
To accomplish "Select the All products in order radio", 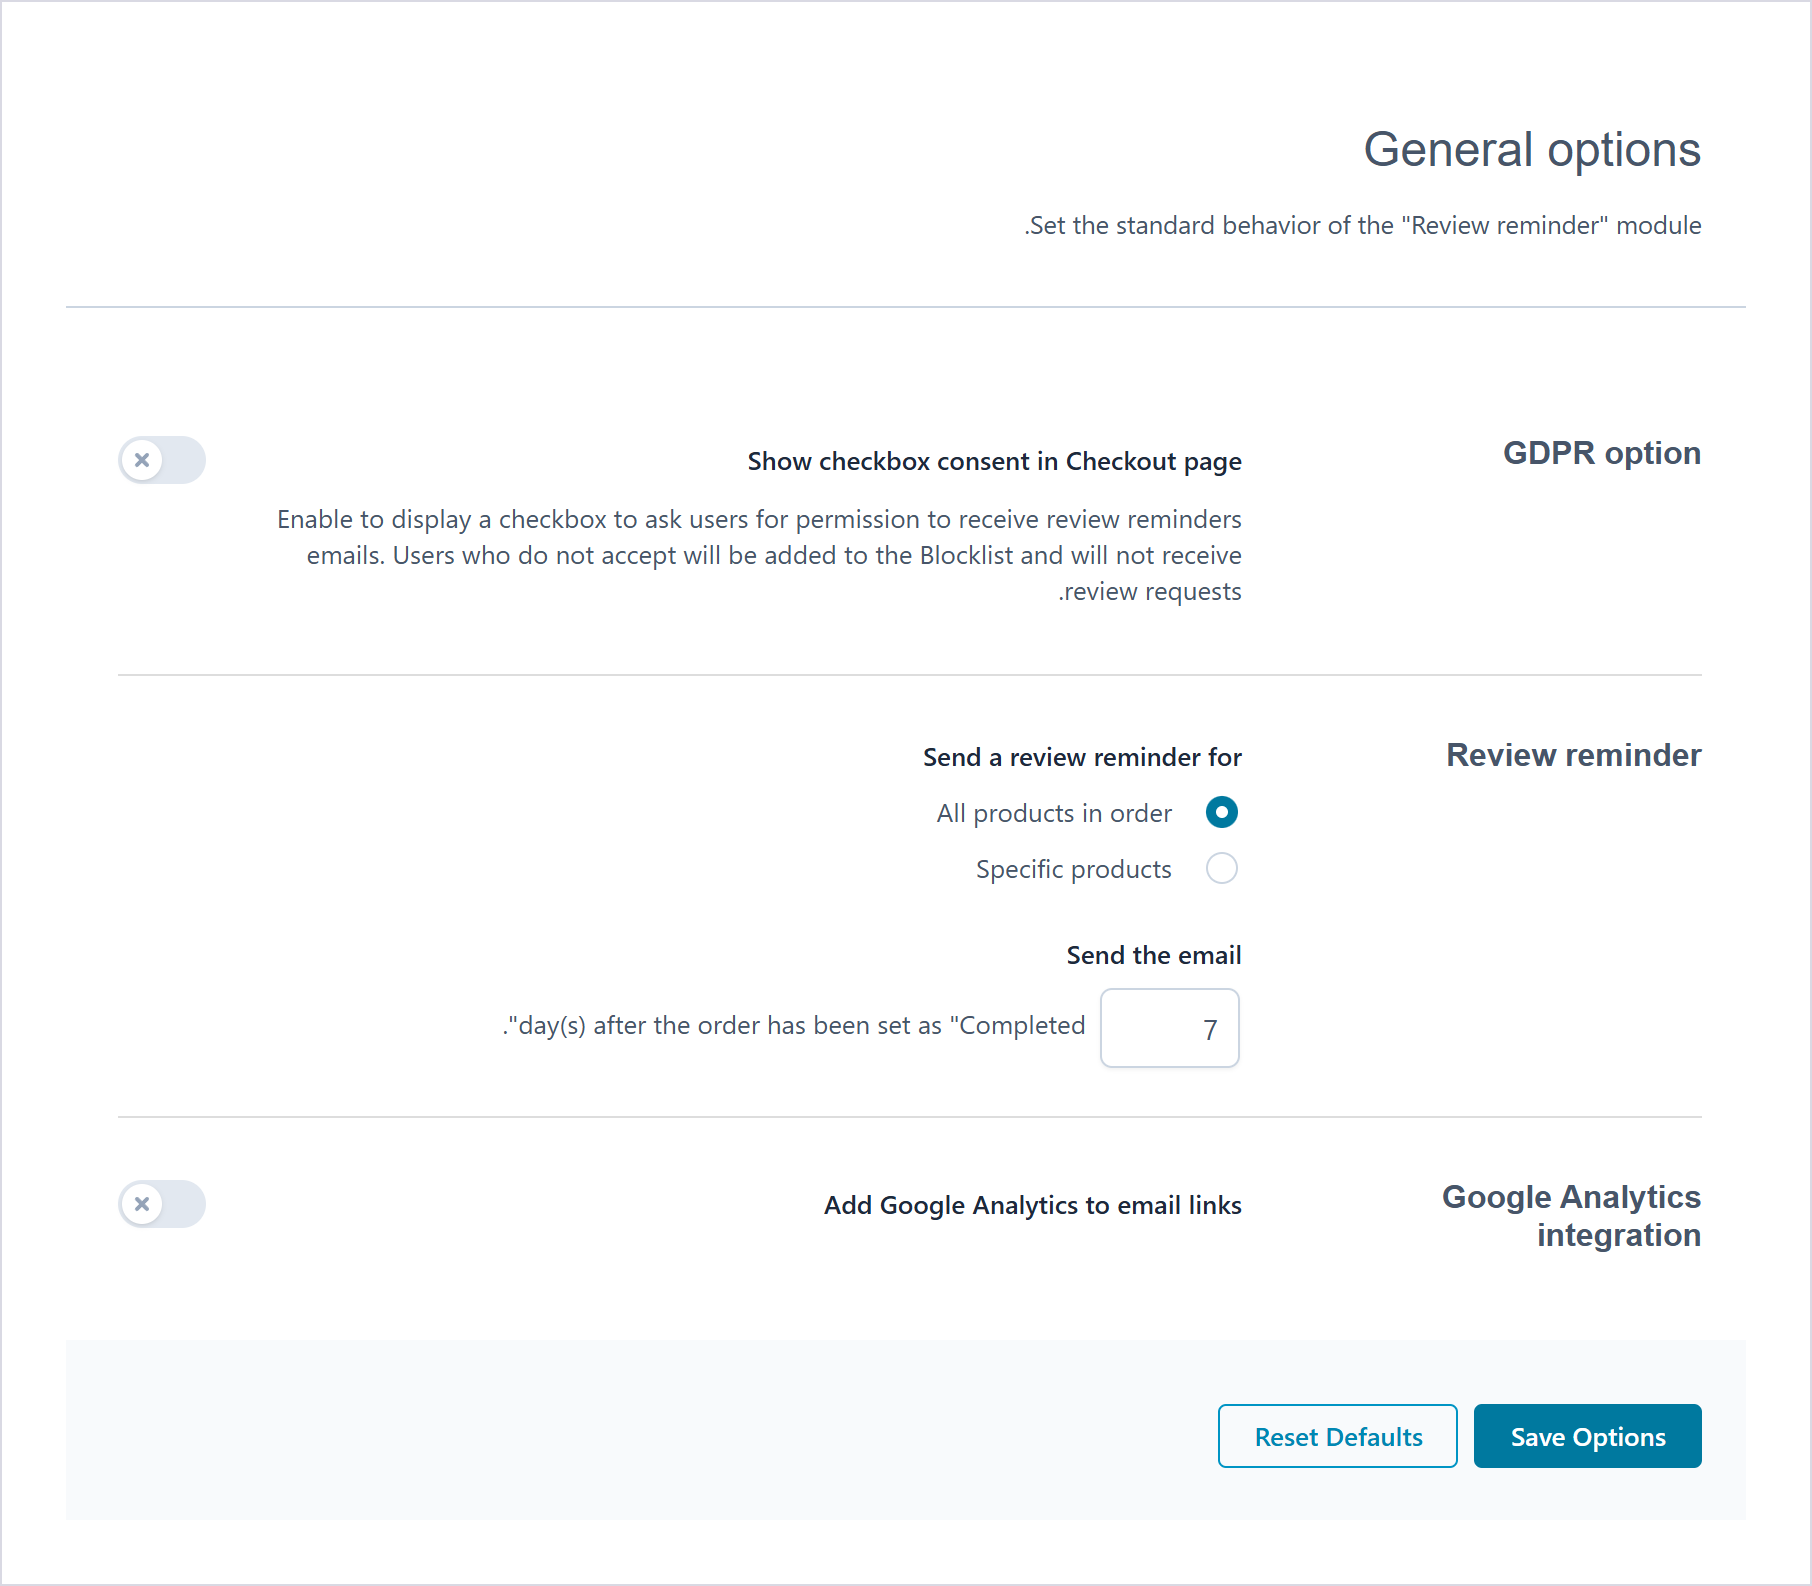I will (1221, 812).
